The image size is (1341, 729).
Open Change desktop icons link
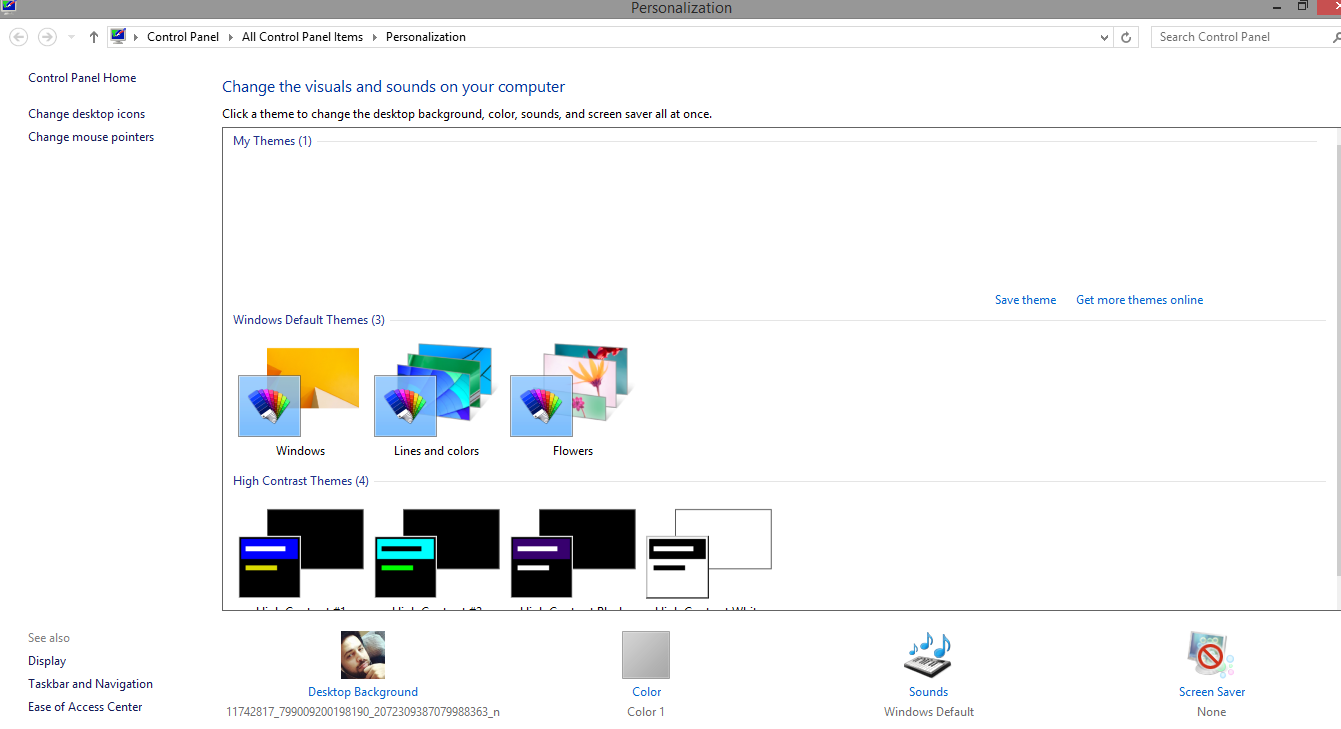(86, 114)
